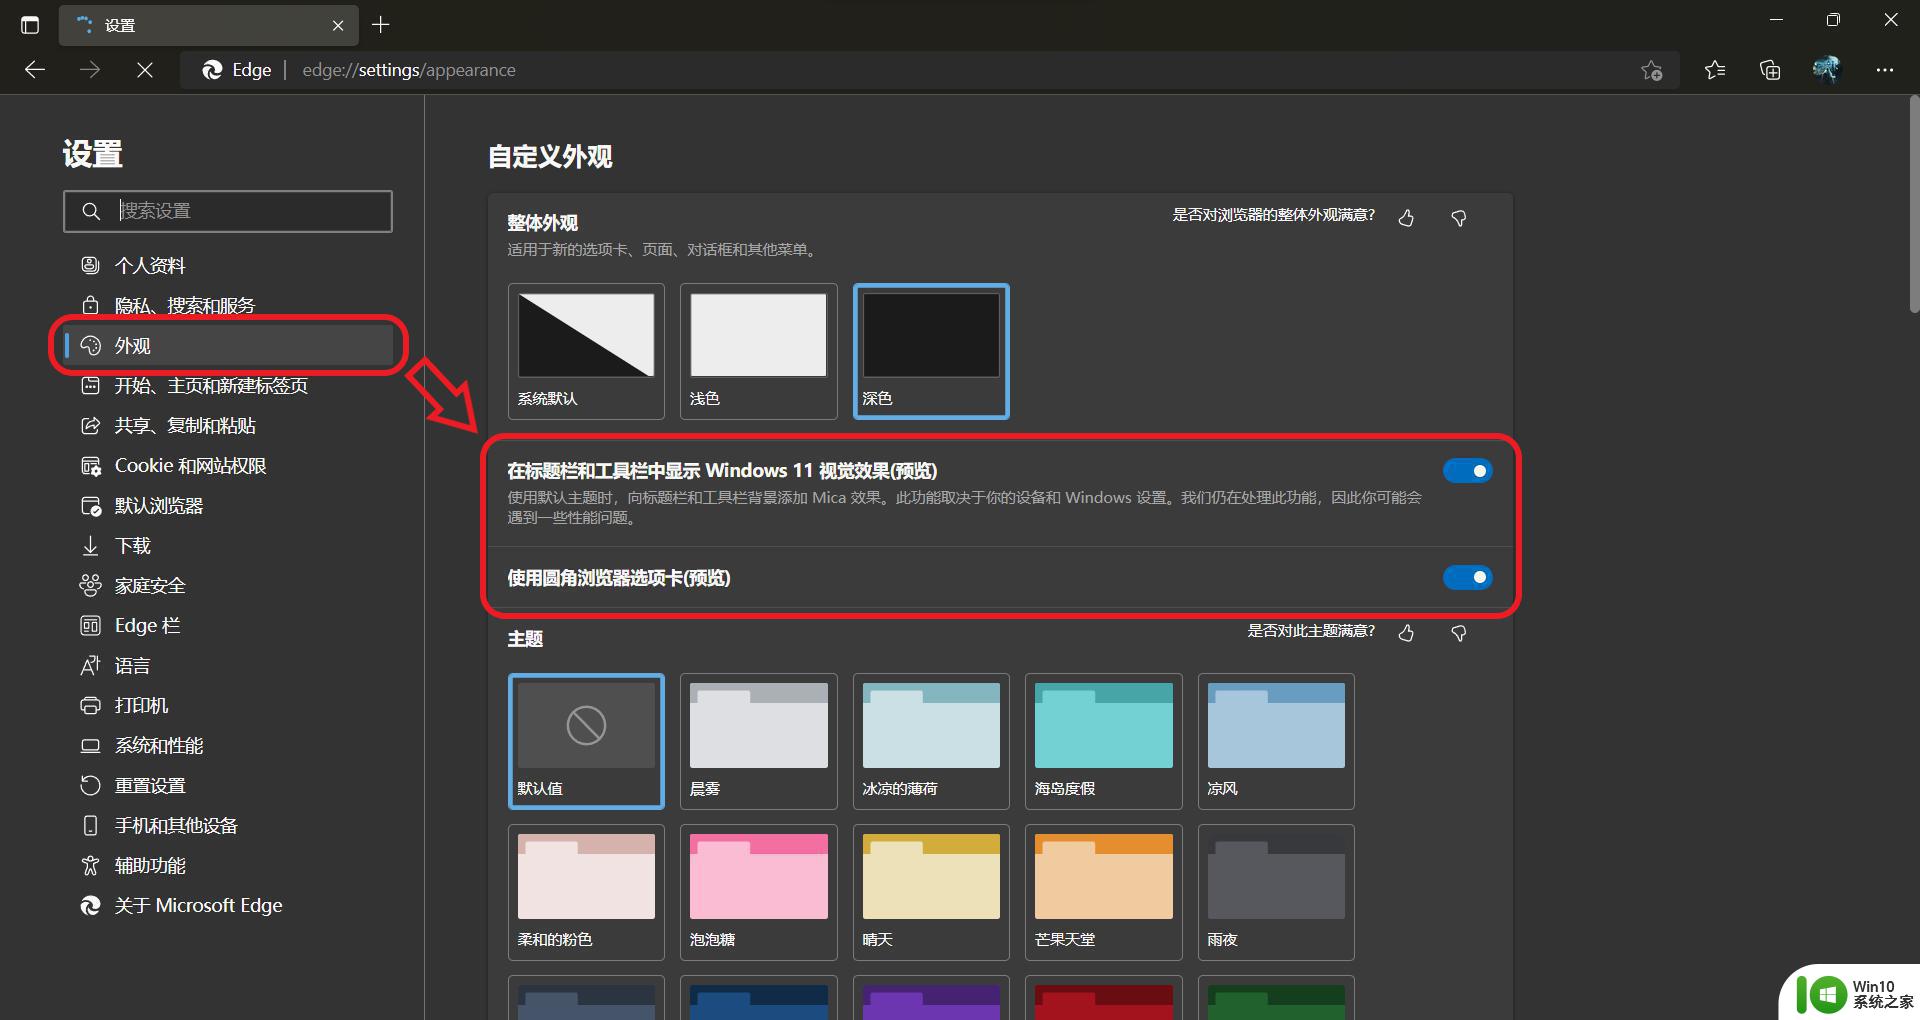Select the 雨夜 theme
Viewport: 1920px width, 1020px height.
point(1276,892)
